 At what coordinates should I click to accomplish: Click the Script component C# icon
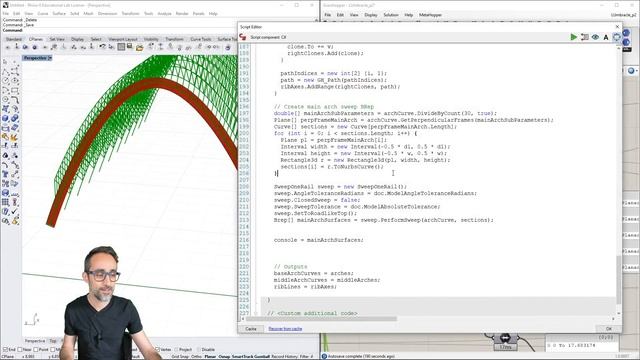[x=243, y=37]
